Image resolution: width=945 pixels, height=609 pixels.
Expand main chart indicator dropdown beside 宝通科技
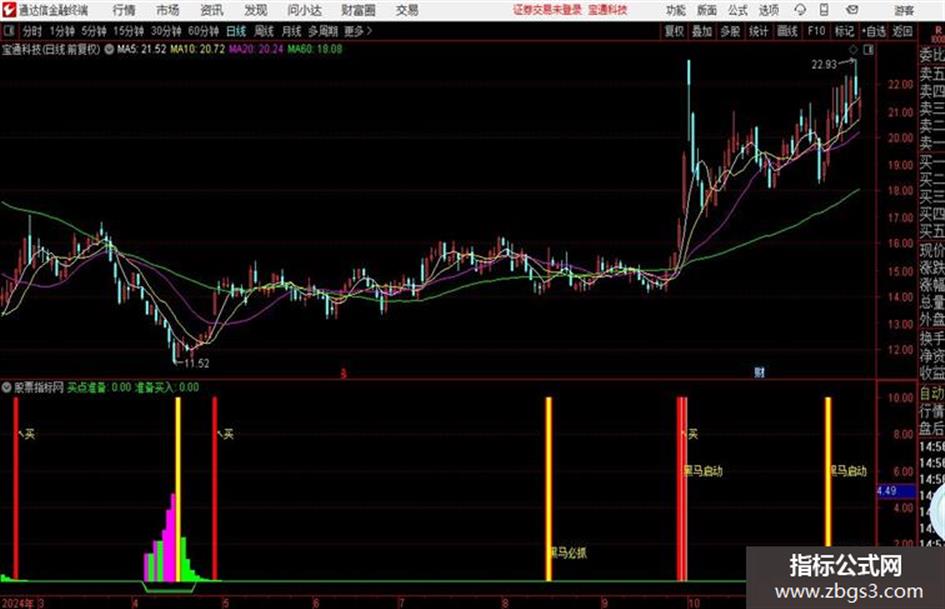(109, 49)
